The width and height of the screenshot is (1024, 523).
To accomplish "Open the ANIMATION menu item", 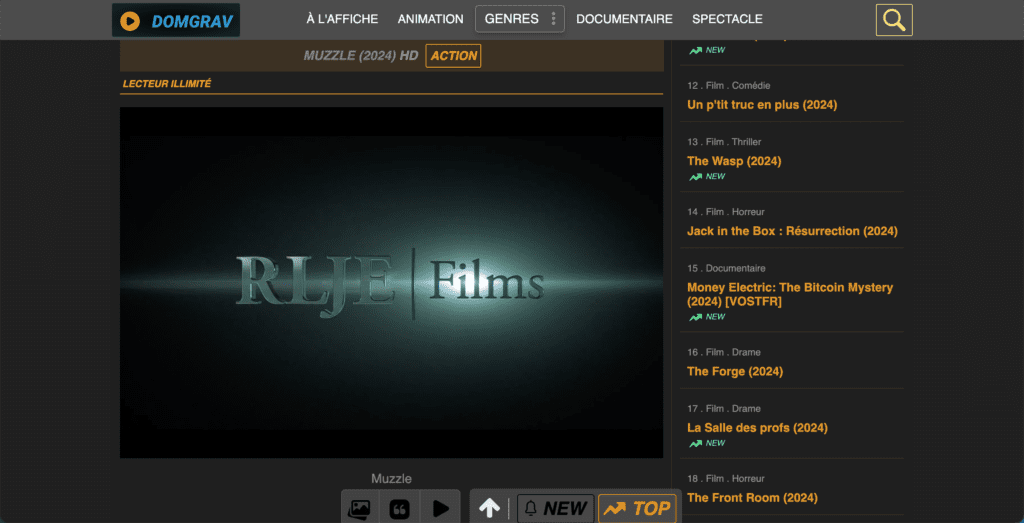I will coord(430,19).
